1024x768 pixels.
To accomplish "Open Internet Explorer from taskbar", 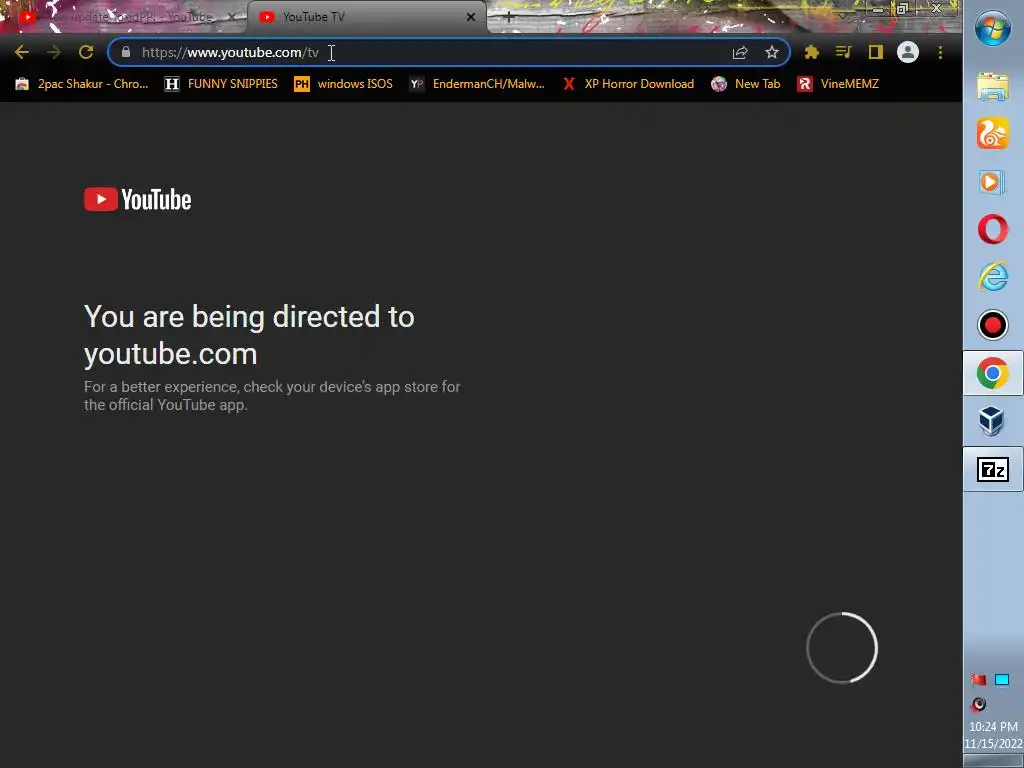I will [993, 277].
